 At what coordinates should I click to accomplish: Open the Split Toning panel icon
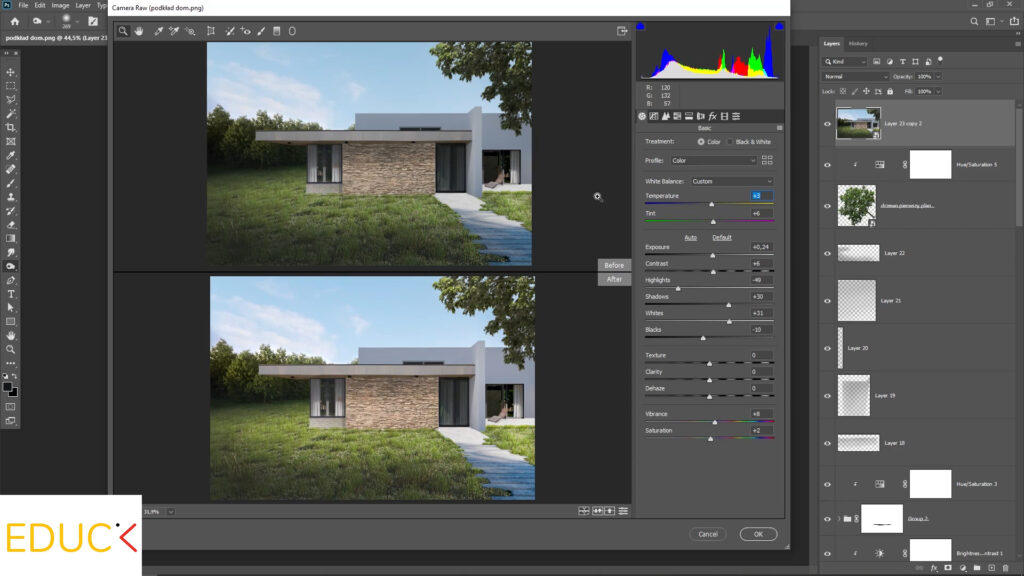click(689, 116)
